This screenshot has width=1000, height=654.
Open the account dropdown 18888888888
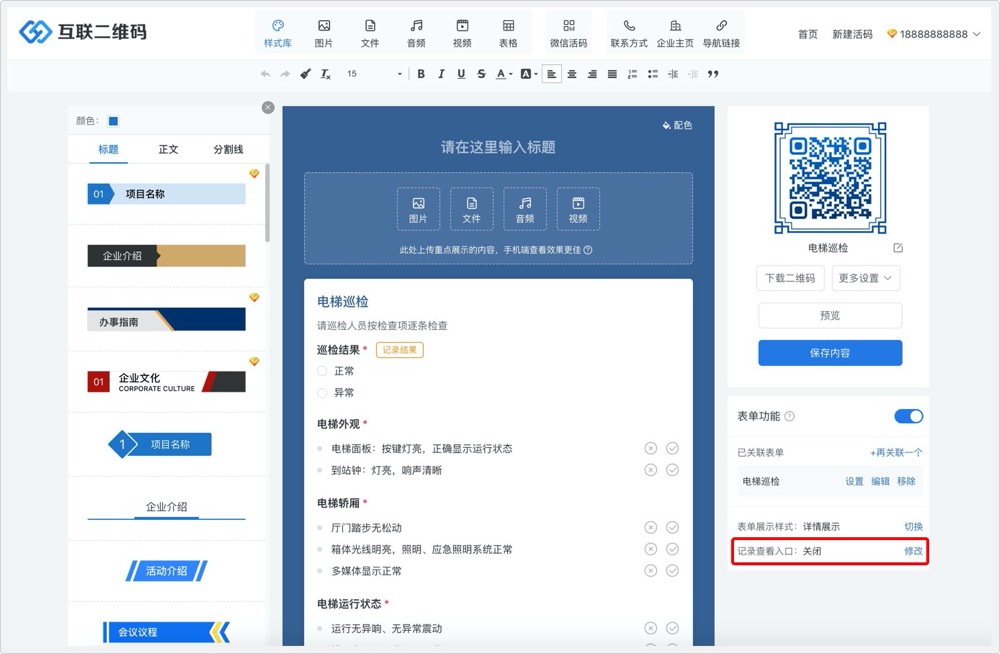934,34
